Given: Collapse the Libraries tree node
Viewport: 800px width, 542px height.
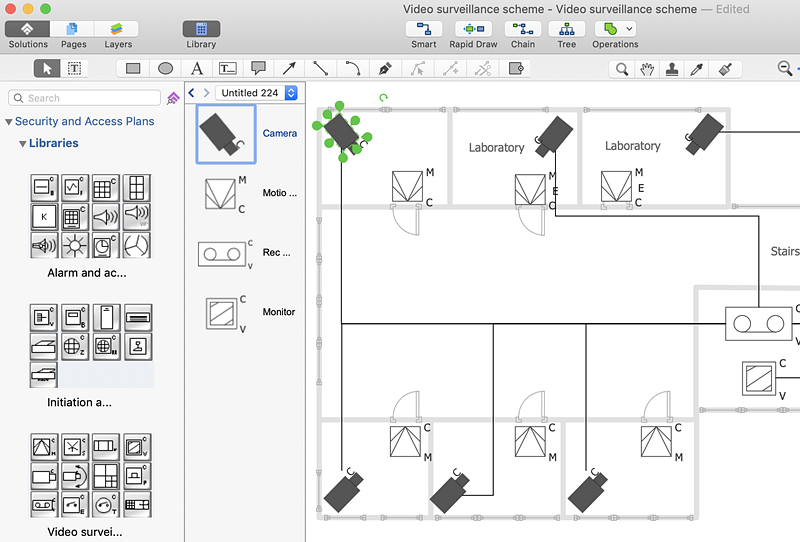Looking at the screenshot, I should [x=22, y=144].
